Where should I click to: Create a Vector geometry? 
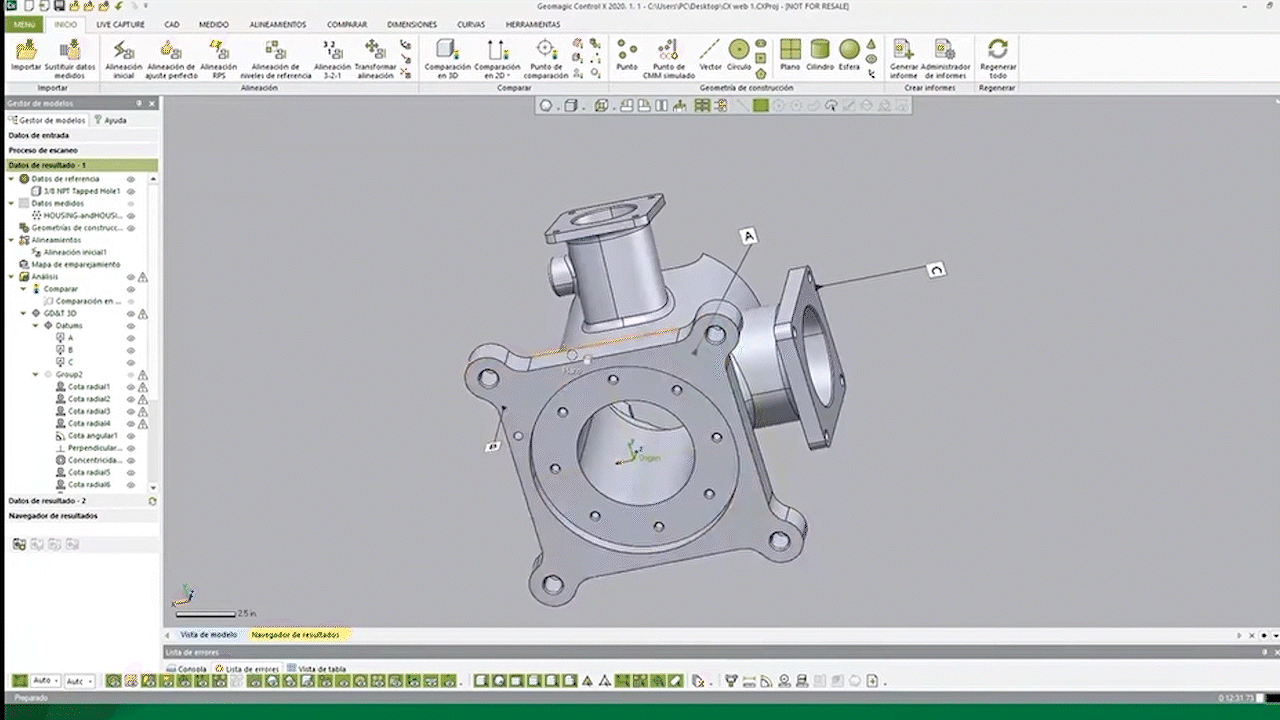pos(710,55)
